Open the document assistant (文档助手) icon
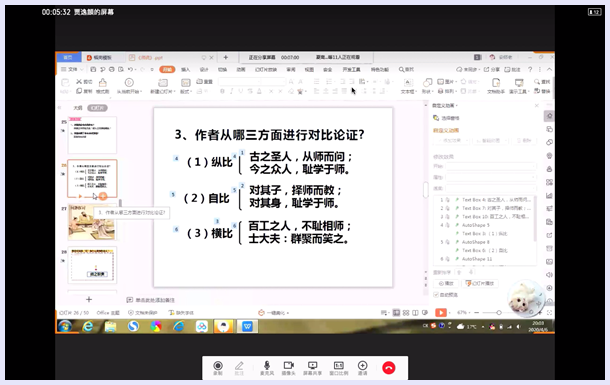 (496, 82)
